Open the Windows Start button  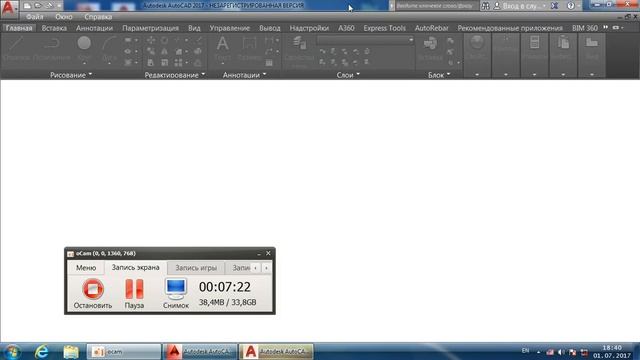(x=12, y=351)
